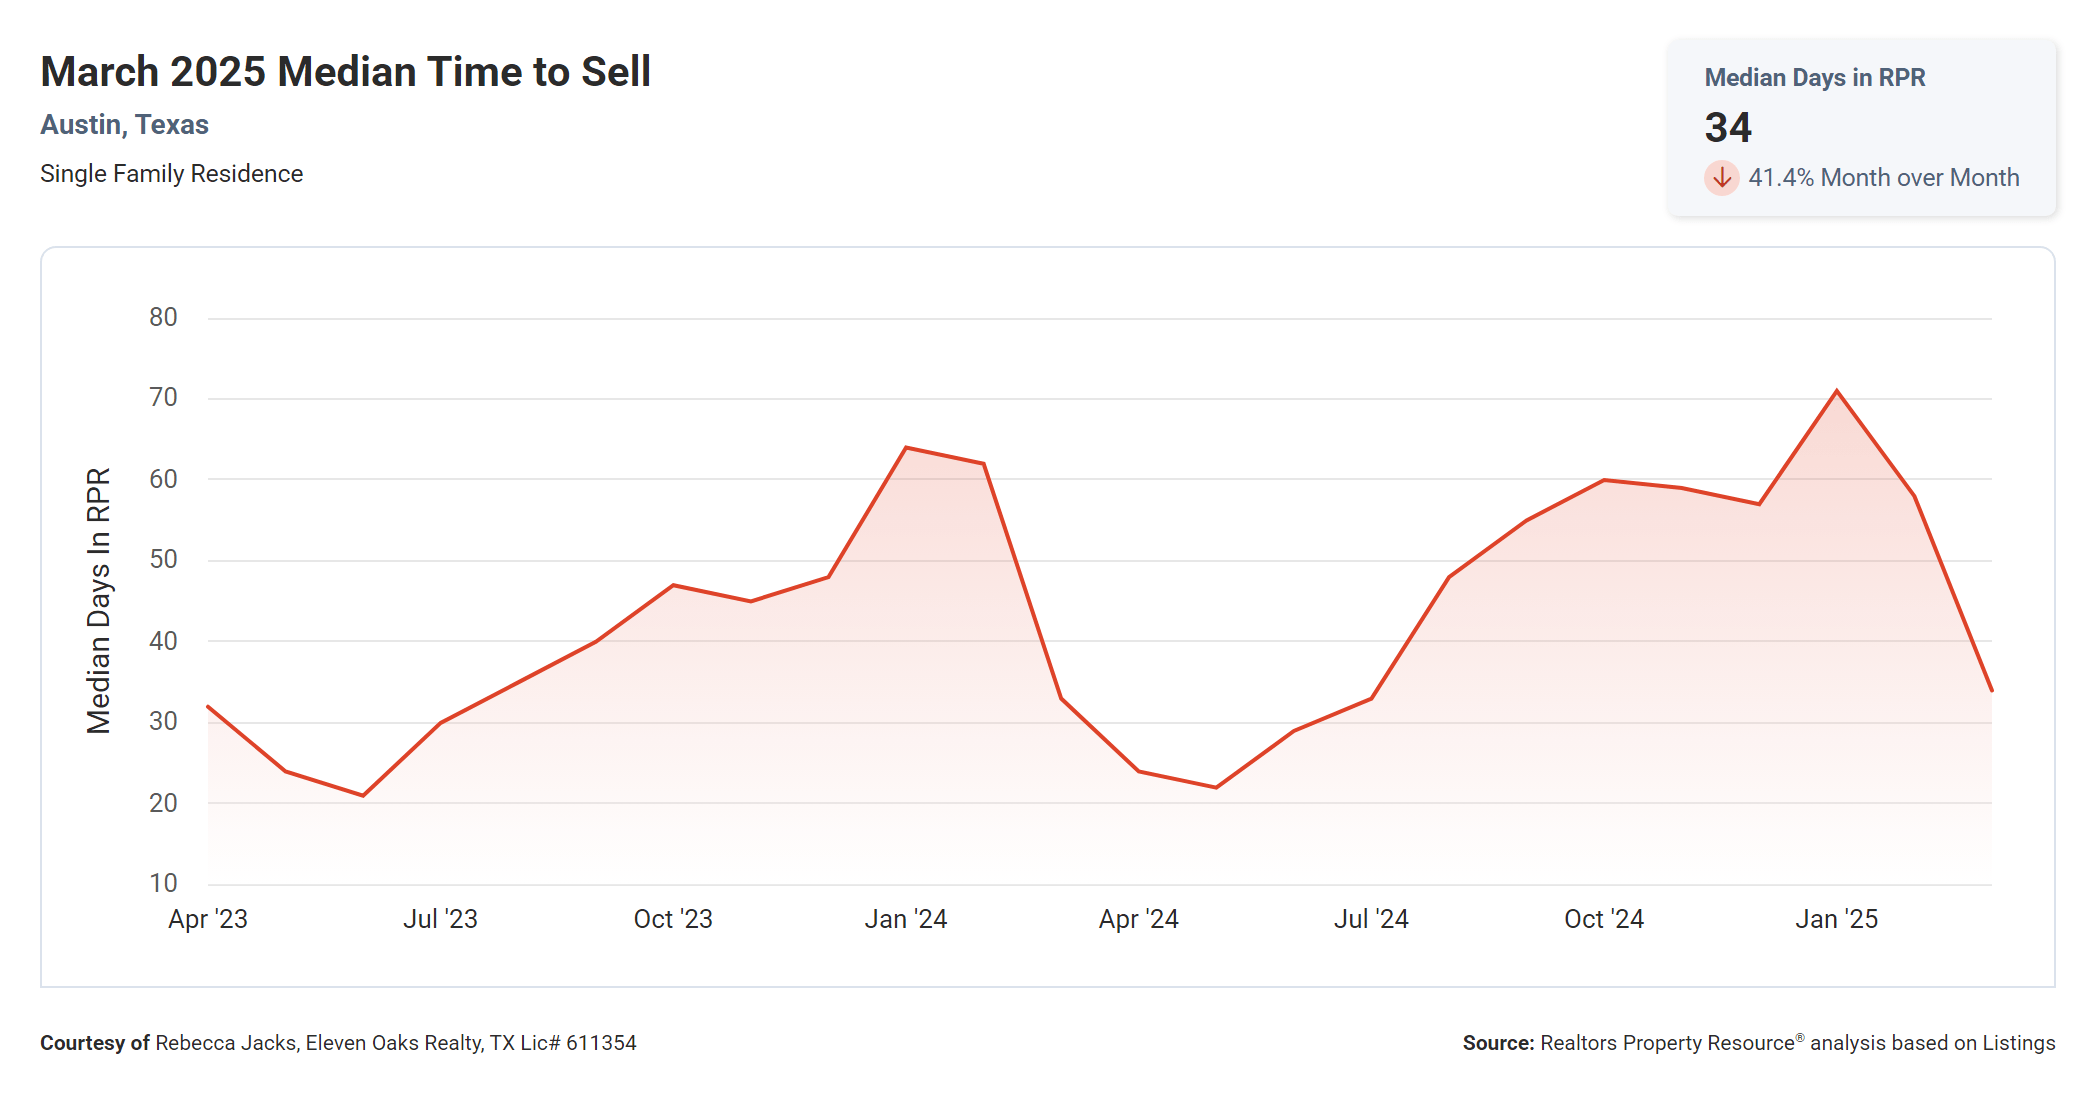Click the Rebecca Jacks courtesy credit text
This screenshot has width=2096, height=1100.
click(338, 1043)
